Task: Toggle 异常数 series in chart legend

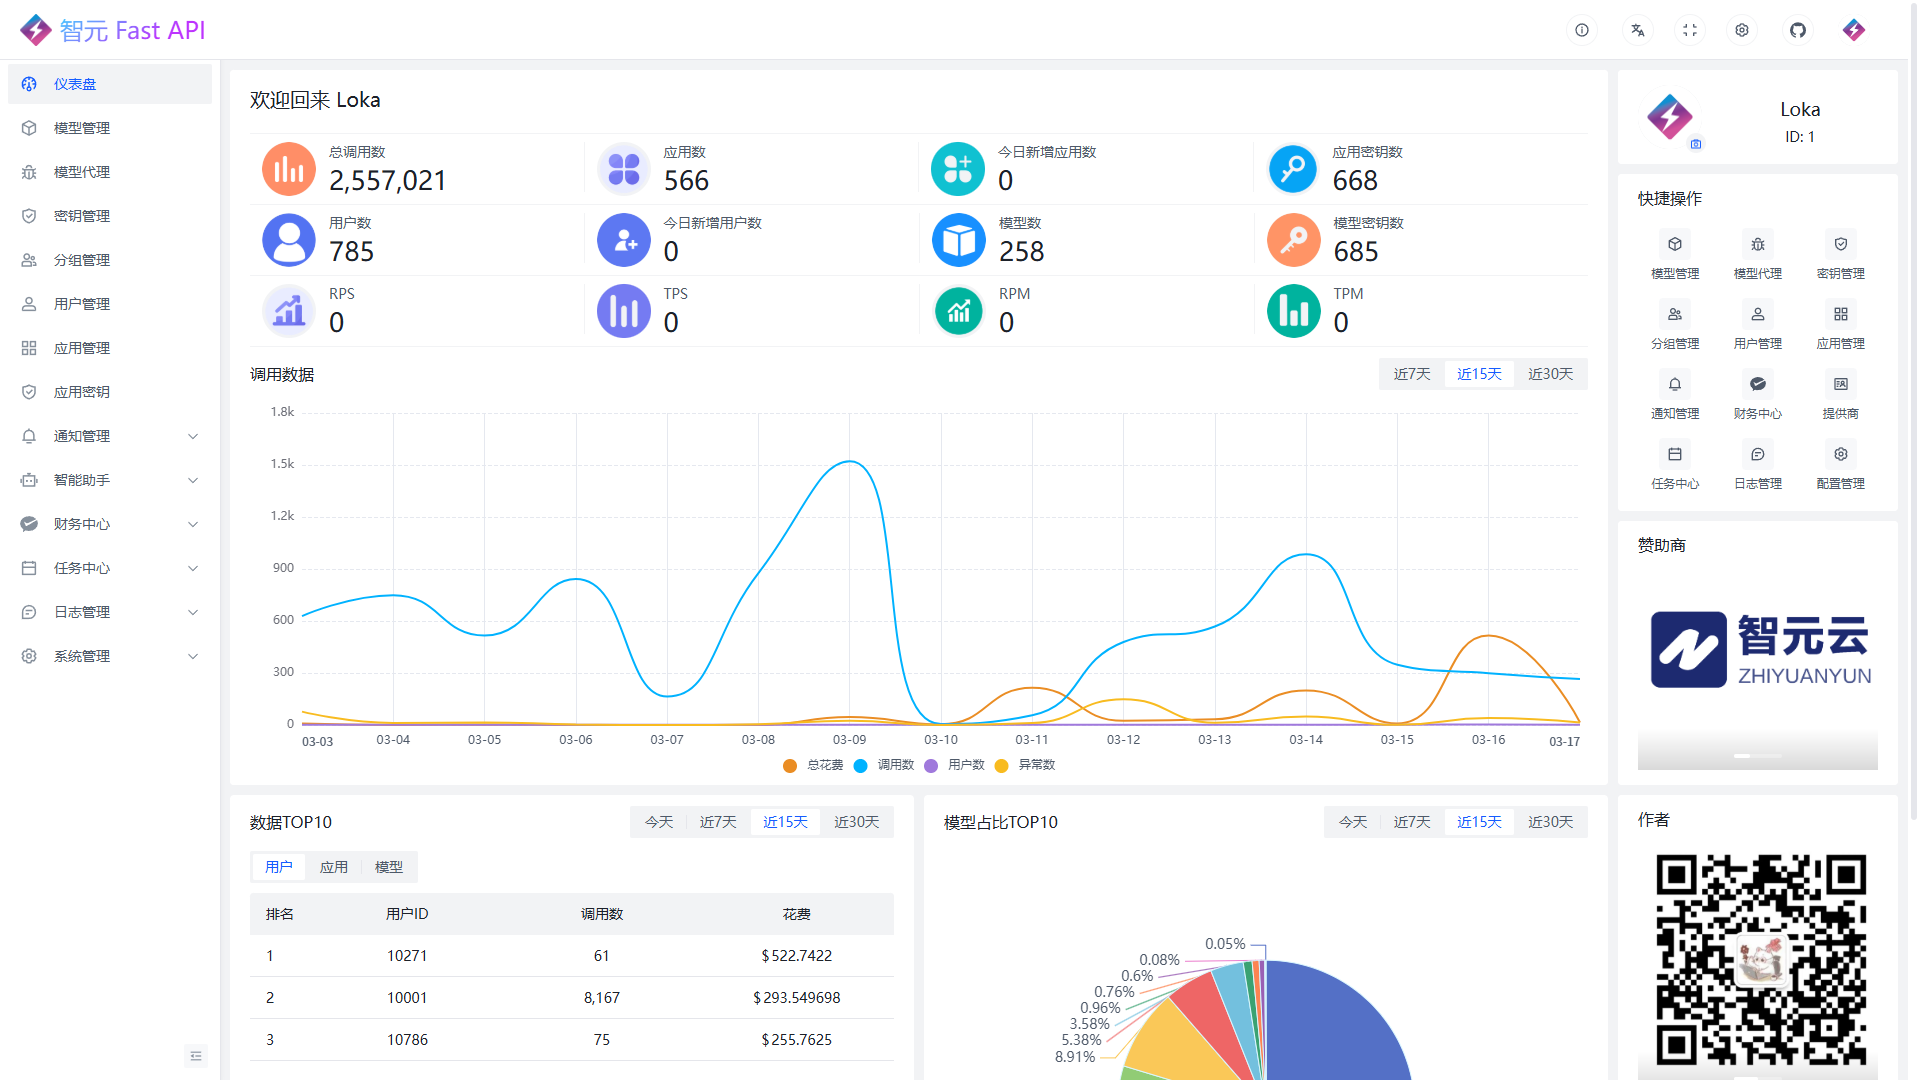Action: [x=1025, y=765]
